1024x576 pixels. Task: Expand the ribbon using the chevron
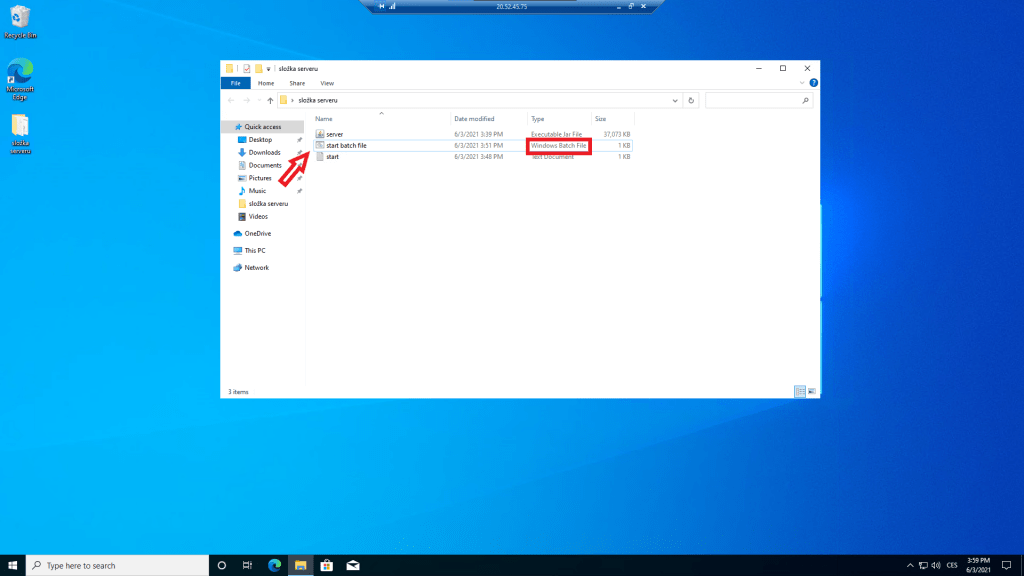[x=803, y=83]
